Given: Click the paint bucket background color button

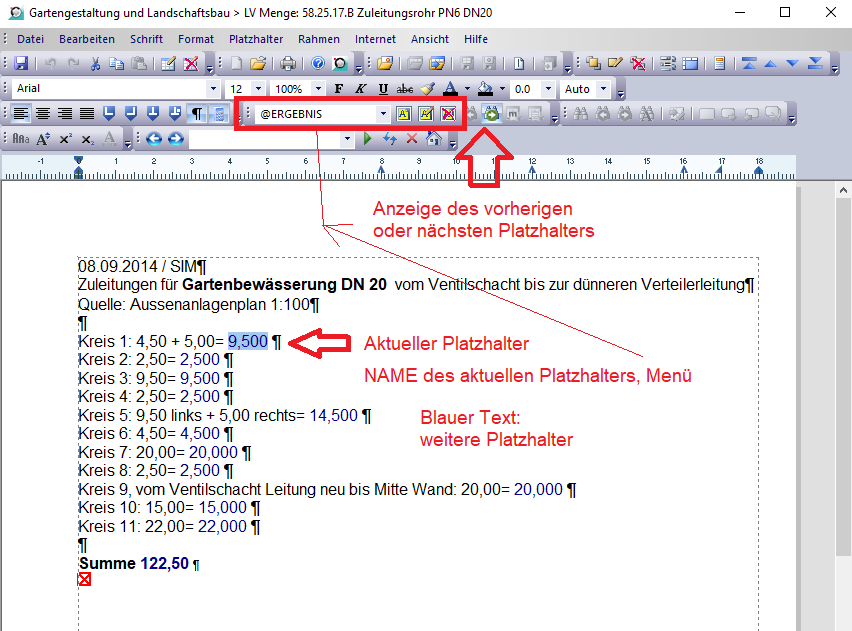Looking at the screenshot, I should [485, 89].
